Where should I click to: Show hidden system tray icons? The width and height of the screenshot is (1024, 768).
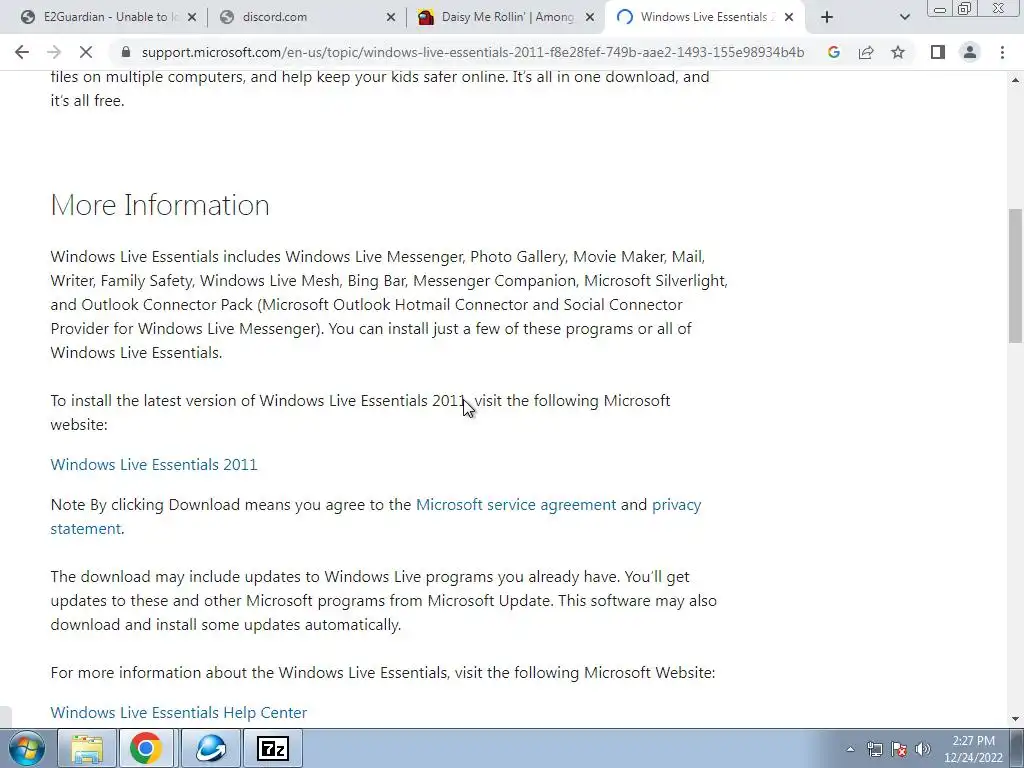pyautogui.click(x=850, y=749)
